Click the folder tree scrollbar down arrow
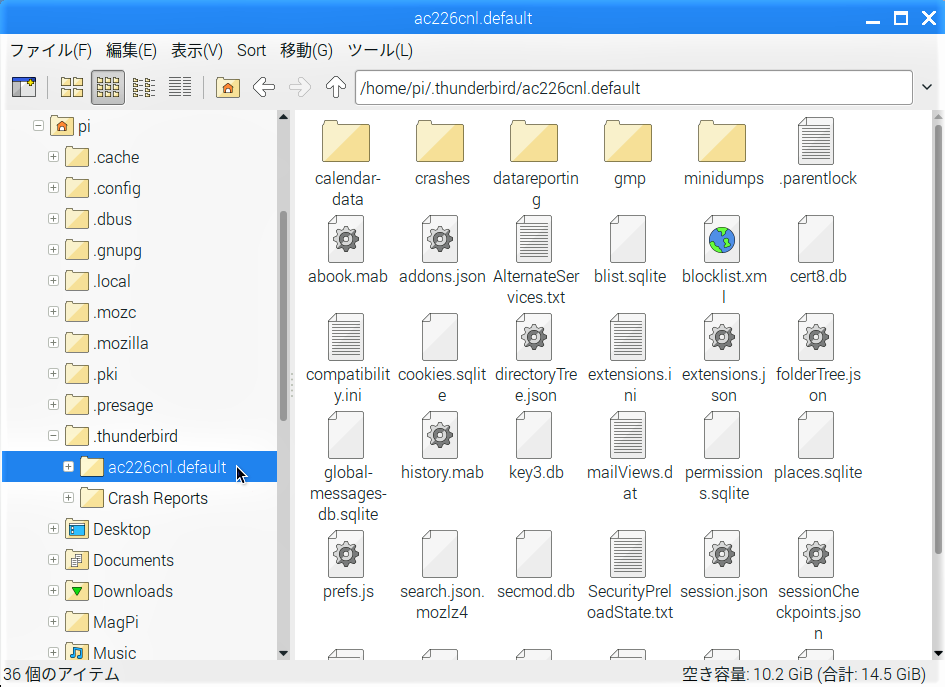 [283, 653]
